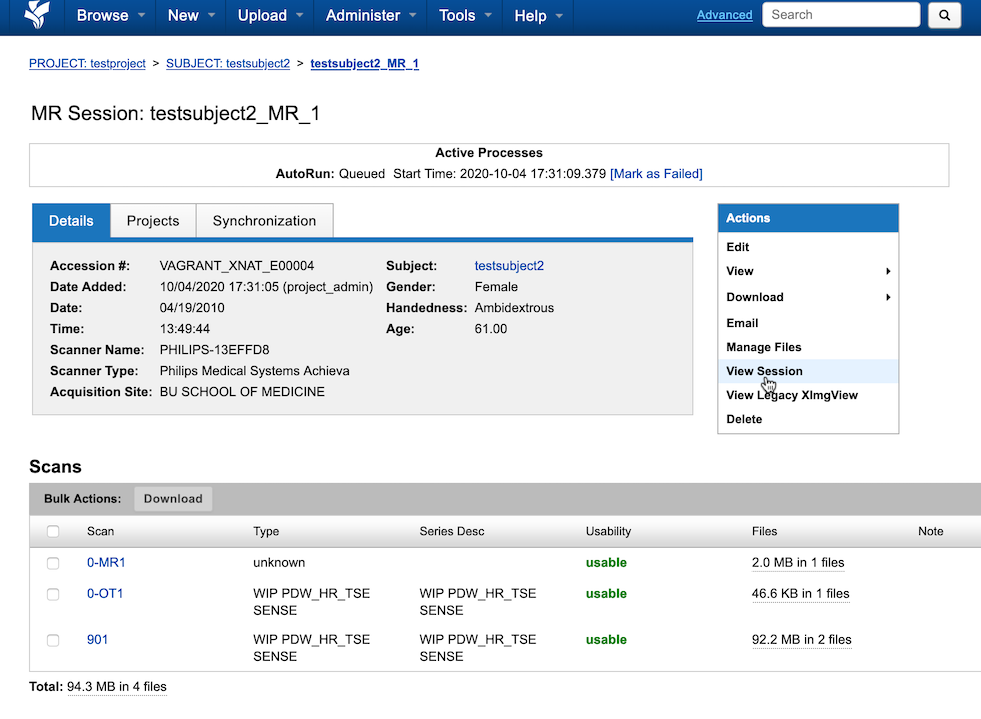Go to PROJECT: testproject breadcrumb

87,63
